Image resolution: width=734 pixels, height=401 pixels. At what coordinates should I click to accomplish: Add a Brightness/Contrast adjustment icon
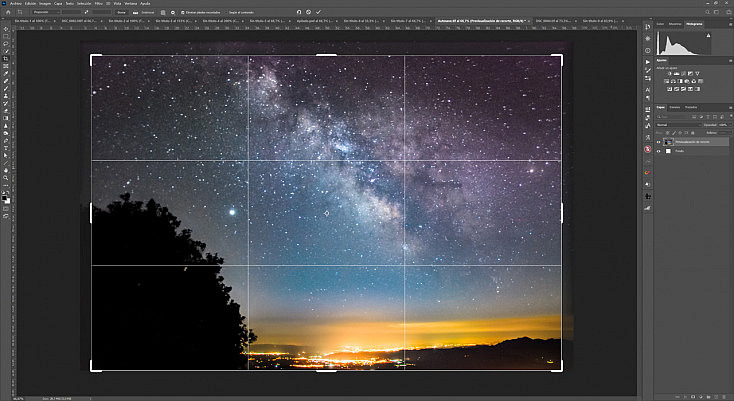(x=669, y=73)
